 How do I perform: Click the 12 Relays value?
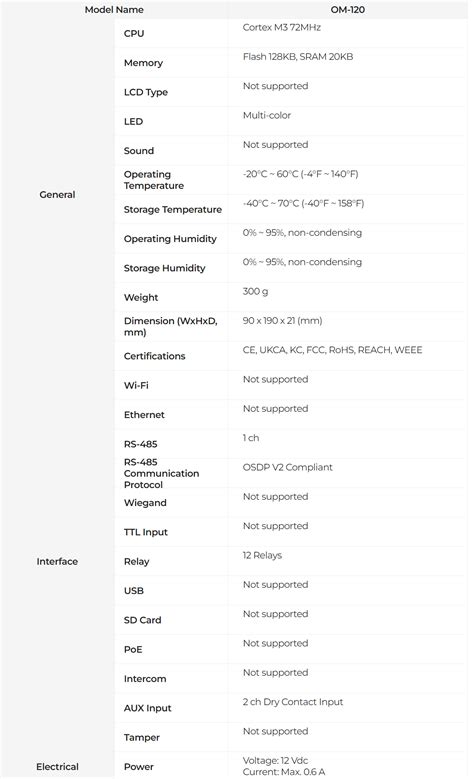tap(262, 555)
